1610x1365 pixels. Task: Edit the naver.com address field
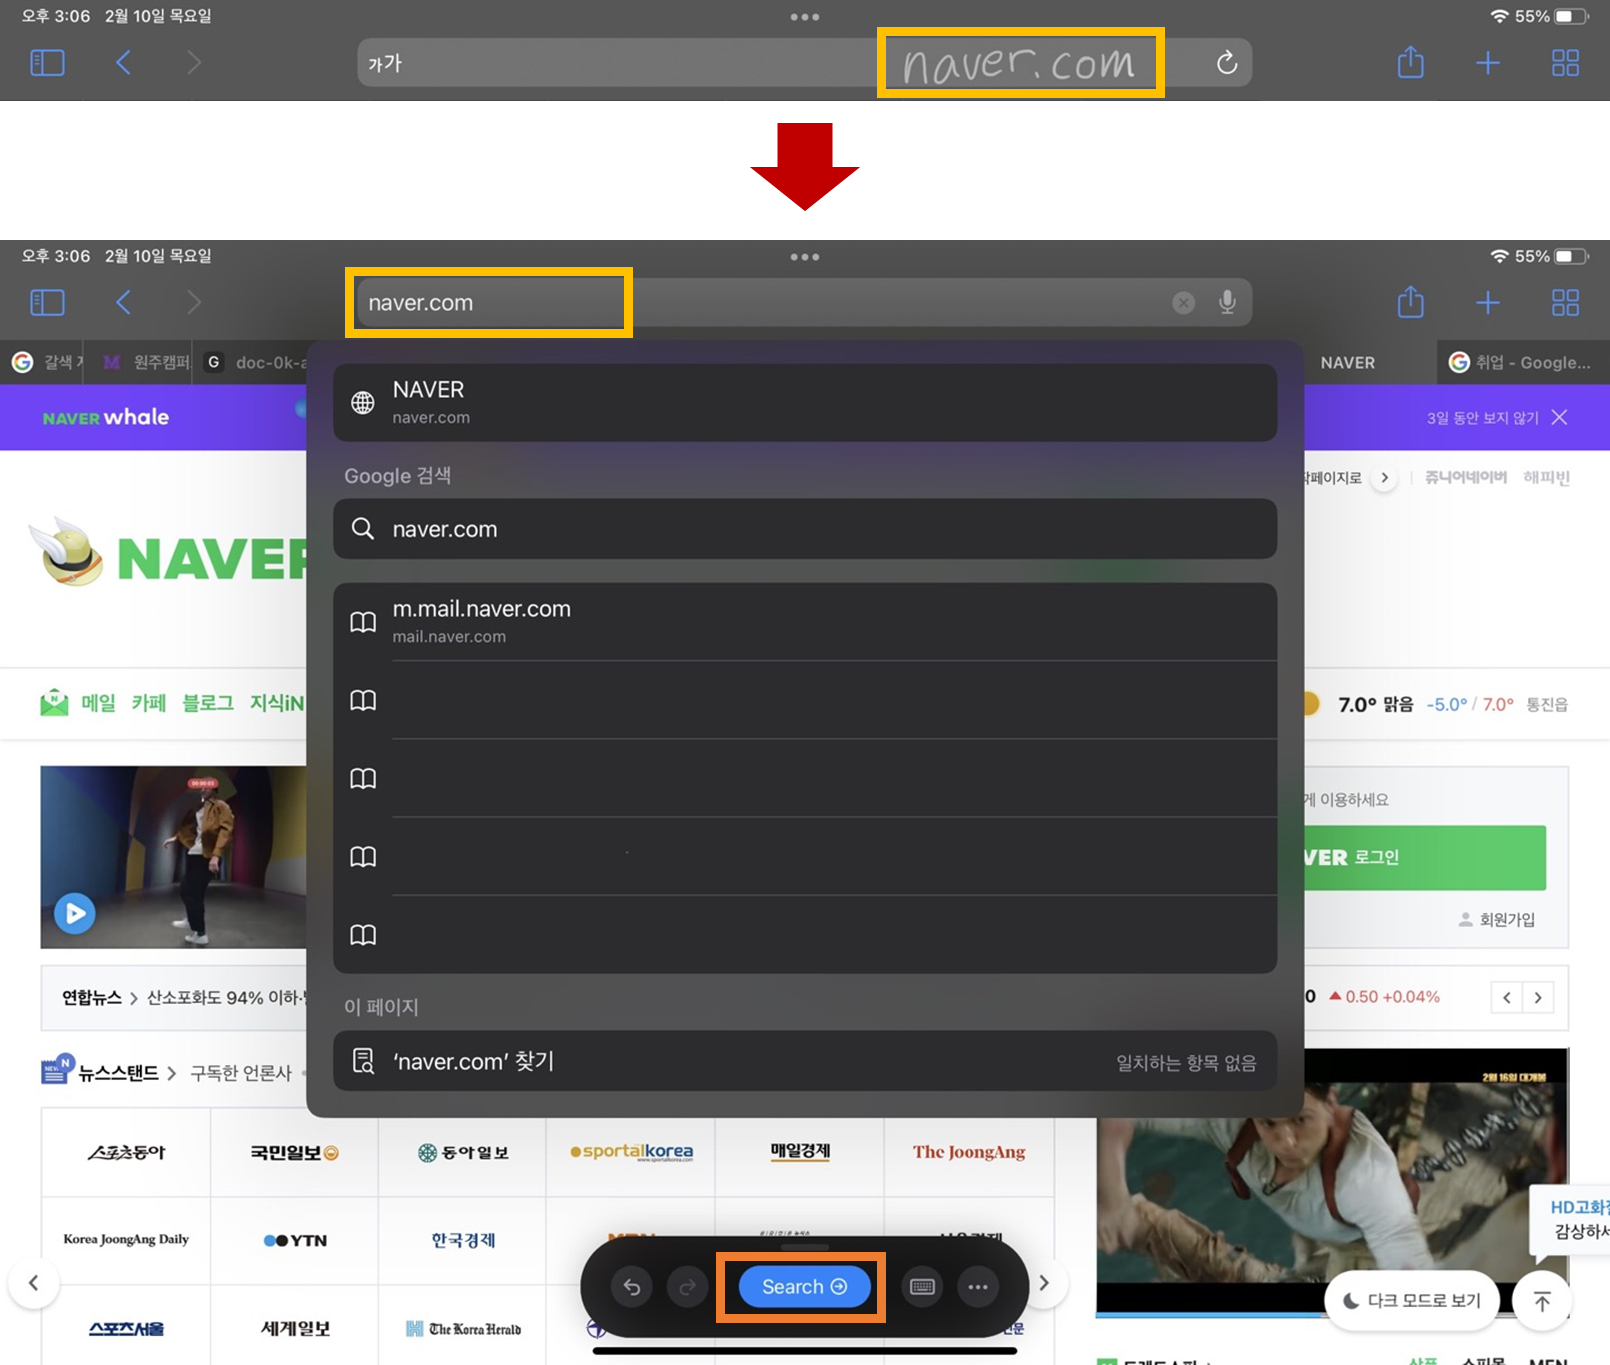tap(805, 302)
